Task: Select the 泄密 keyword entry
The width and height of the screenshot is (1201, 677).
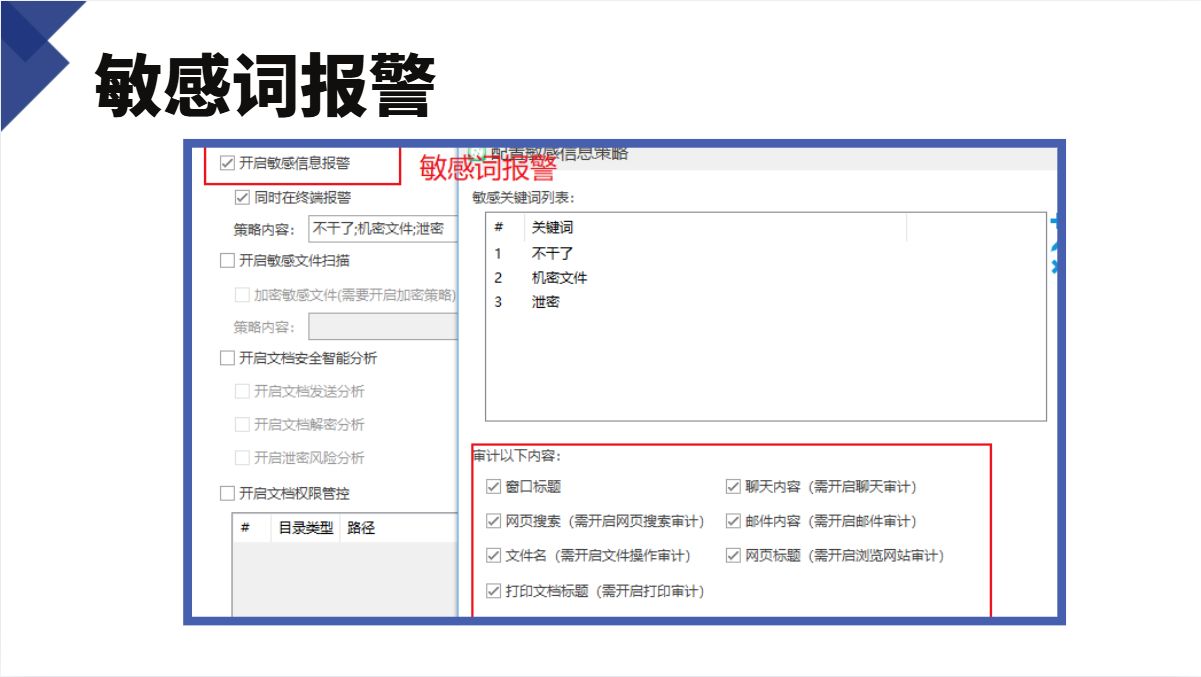Action: click(x=546, y=302)
